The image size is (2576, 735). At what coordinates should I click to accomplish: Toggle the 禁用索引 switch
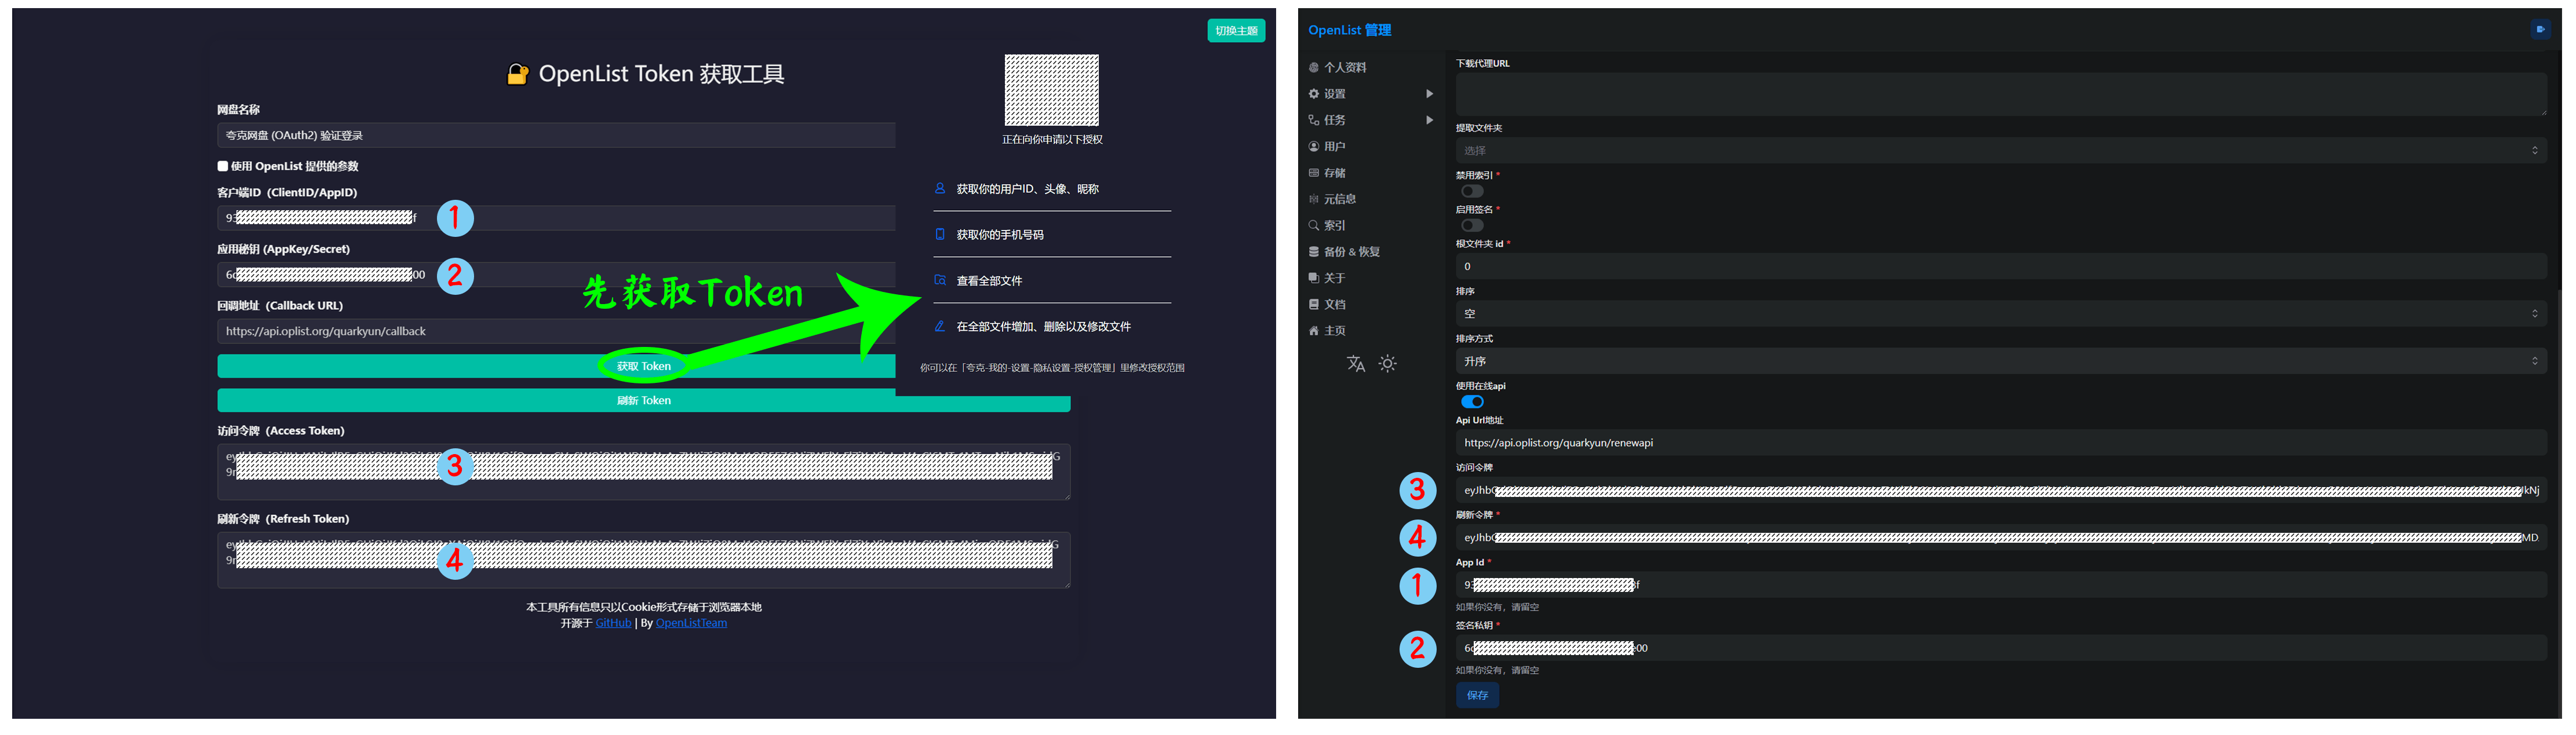(x=1472, y=191)
